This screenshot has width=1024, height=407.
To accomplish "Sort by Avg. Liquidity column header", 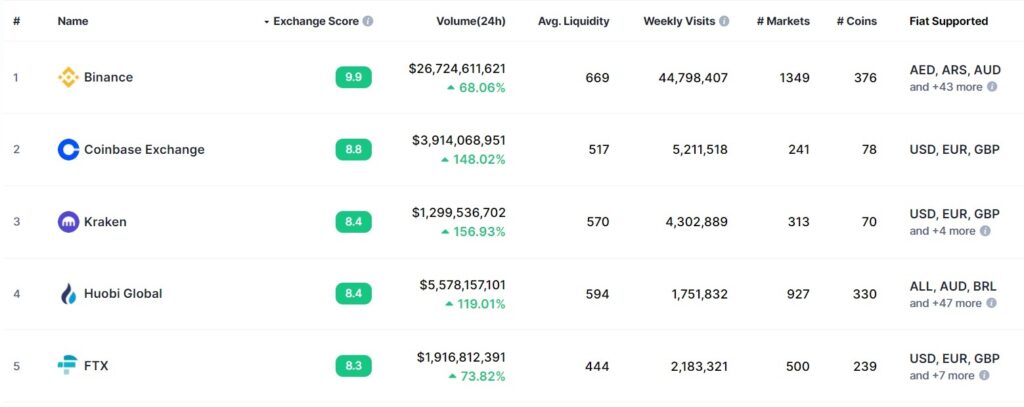I will pos(573,21).
